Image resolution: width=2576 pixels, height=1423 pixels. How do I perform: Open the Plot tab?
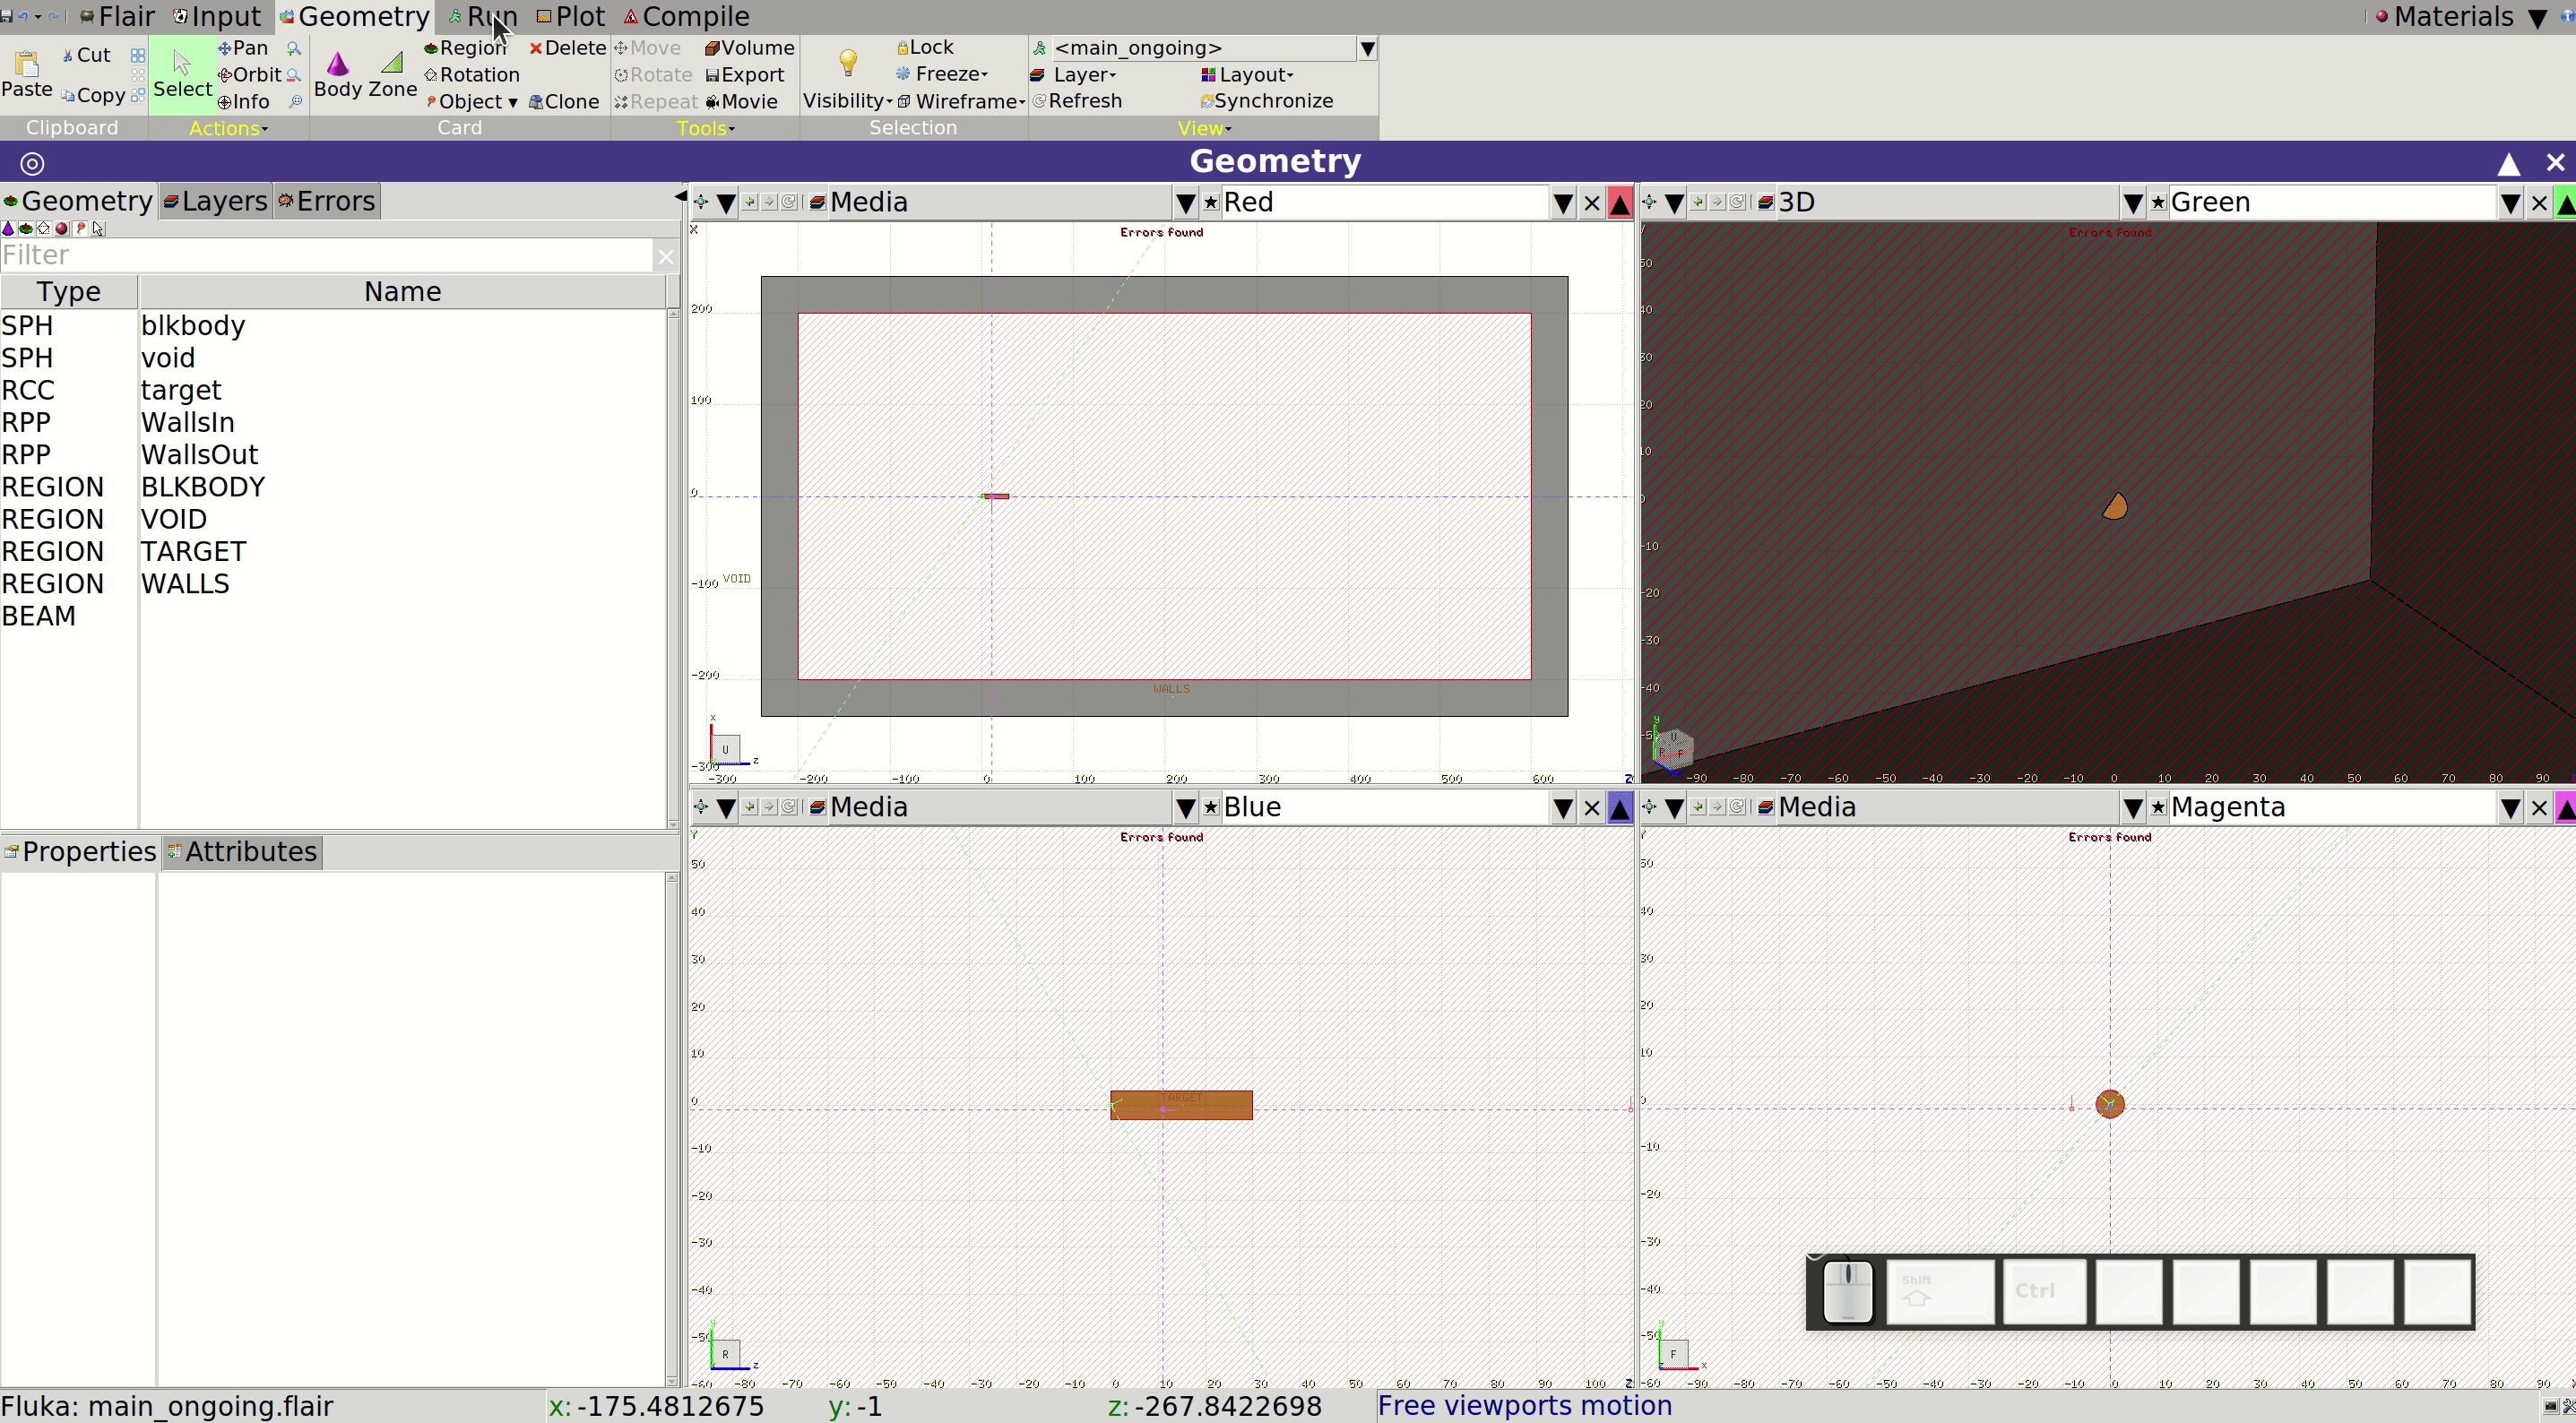(x=570, y=17)
